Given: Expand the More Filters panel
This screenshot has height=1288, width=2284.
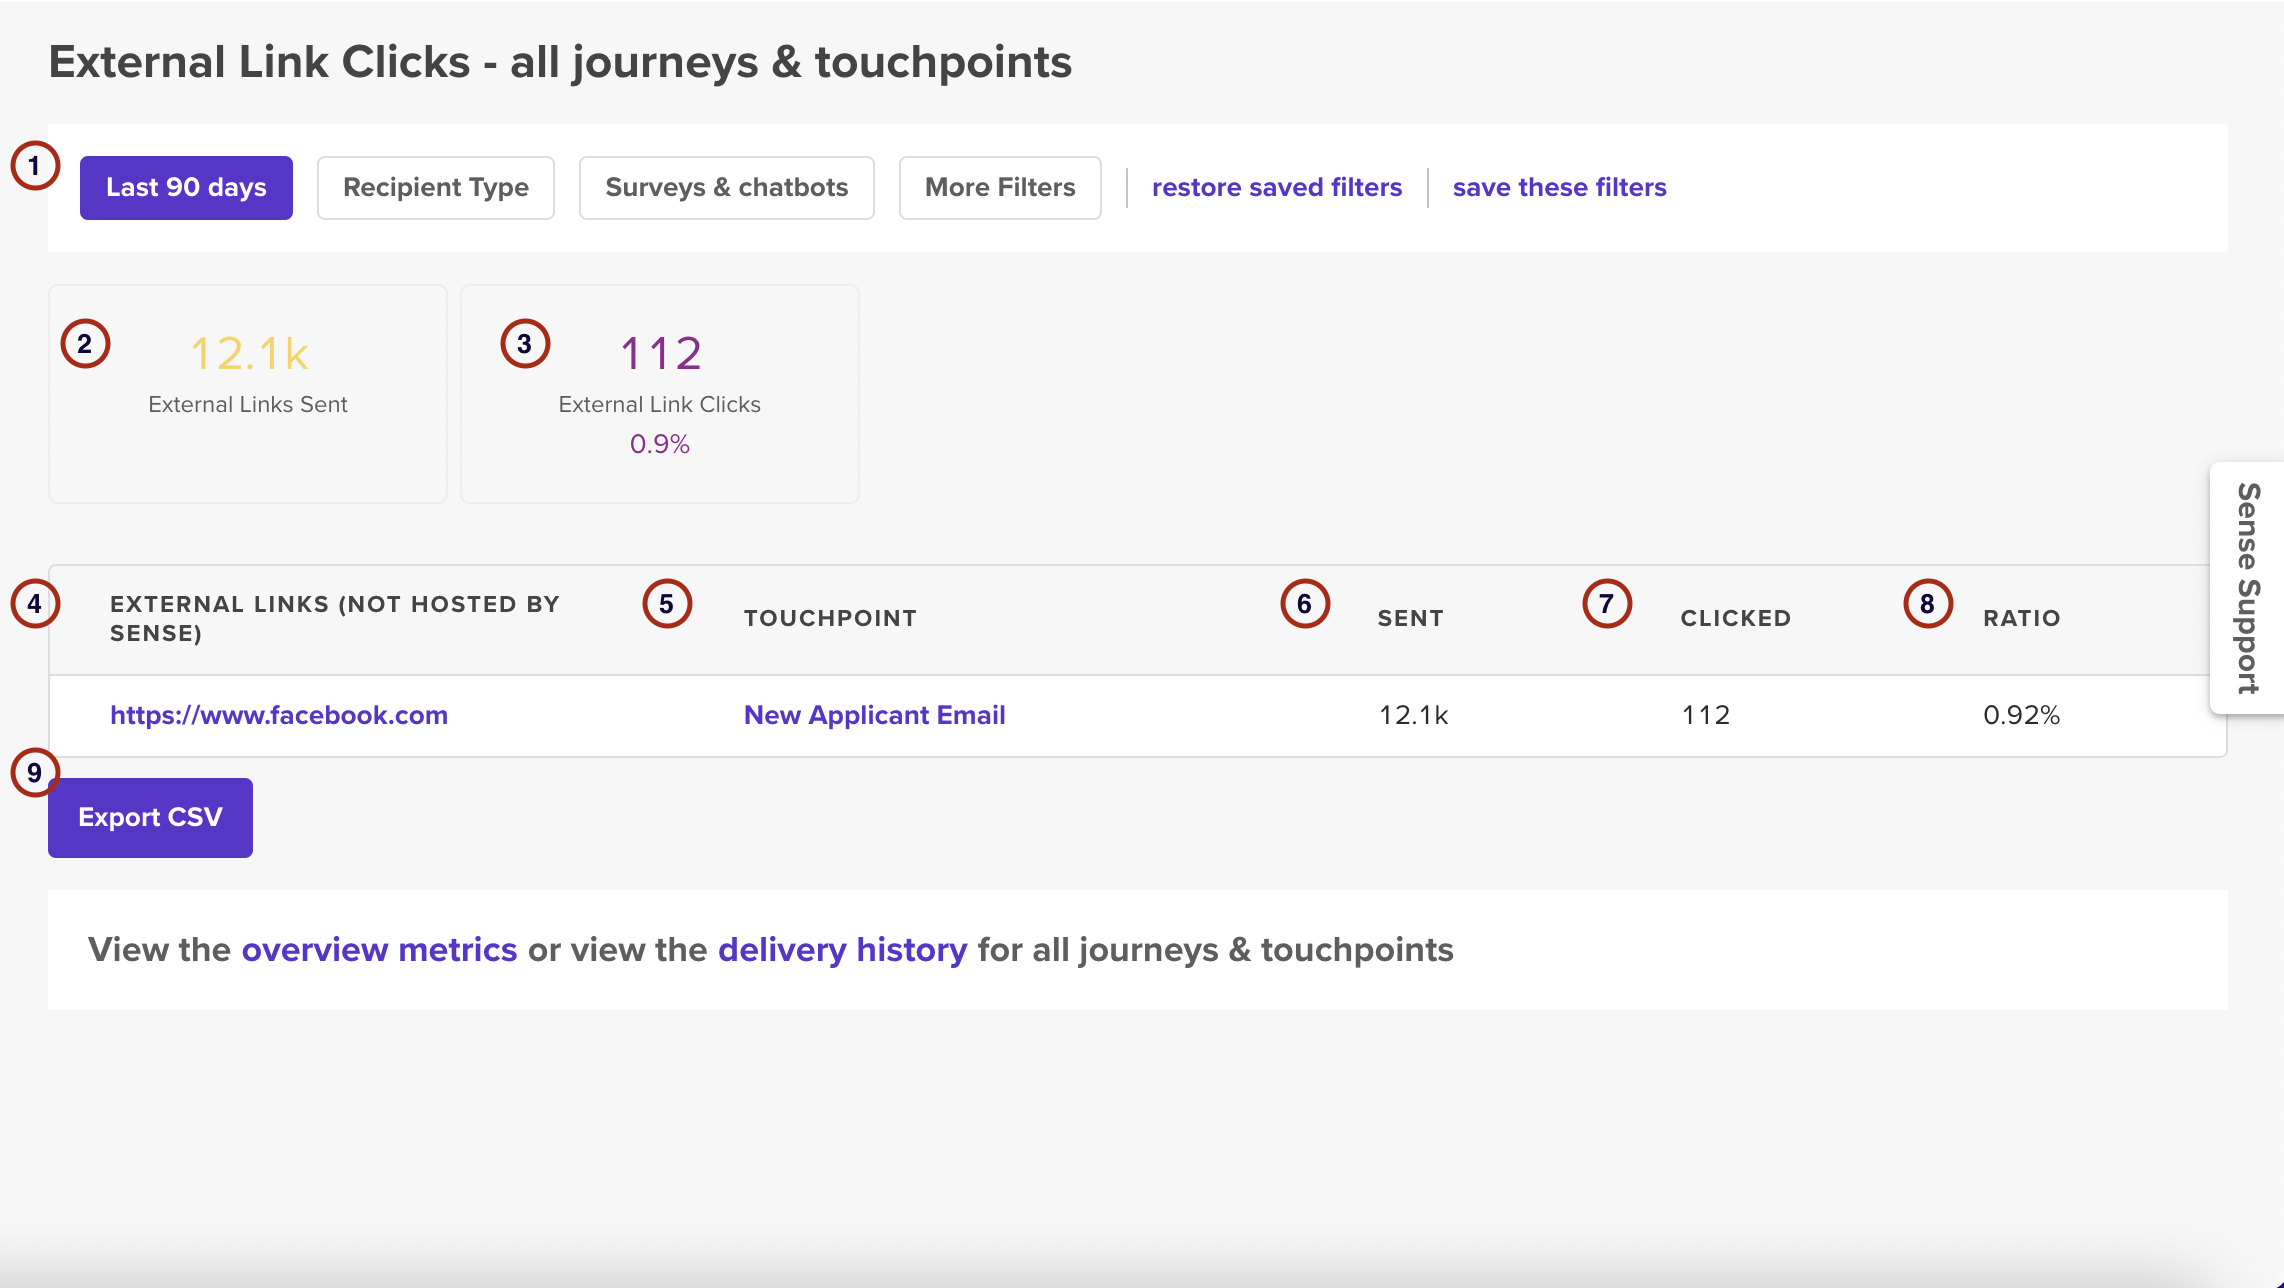Looking at the screenshot, I should tap(999, 187).
